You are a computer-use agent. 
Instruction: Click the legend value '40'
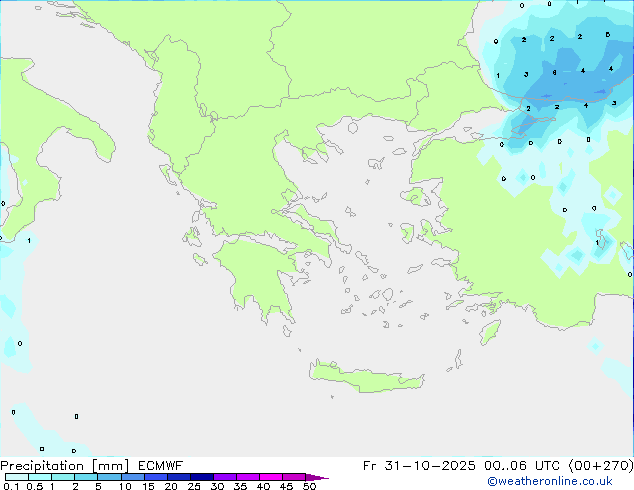coord(263,486)
